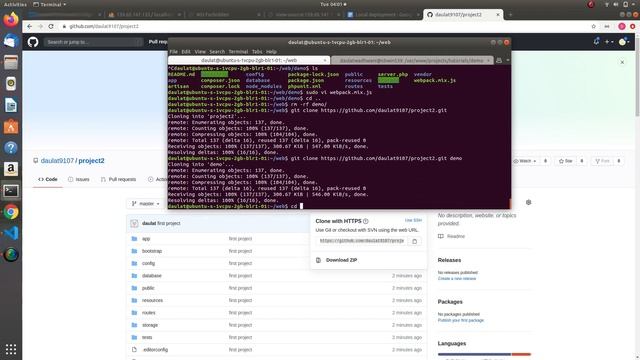Open LibreOffice Writer from the dock

11,105
